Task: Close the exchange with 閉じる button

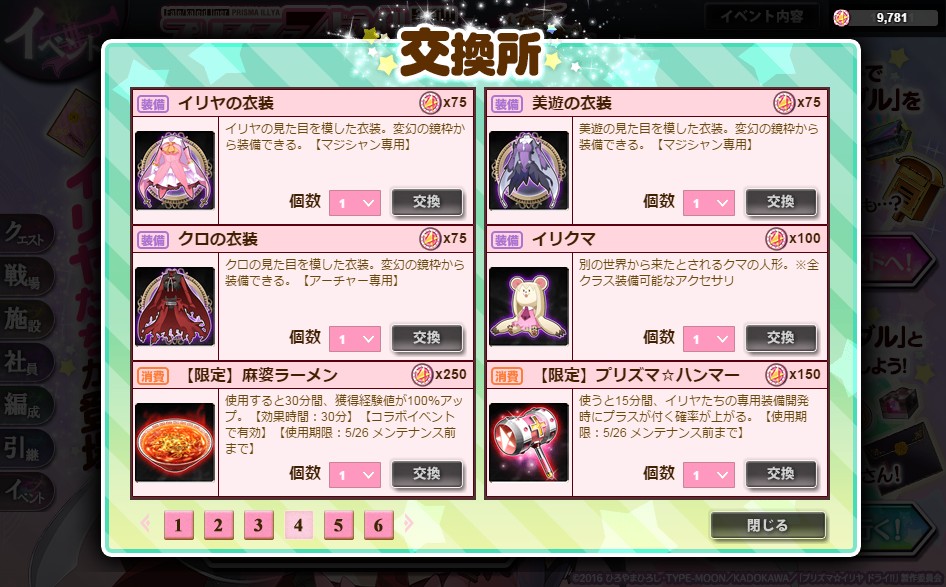Action: [x=767, y=525]
